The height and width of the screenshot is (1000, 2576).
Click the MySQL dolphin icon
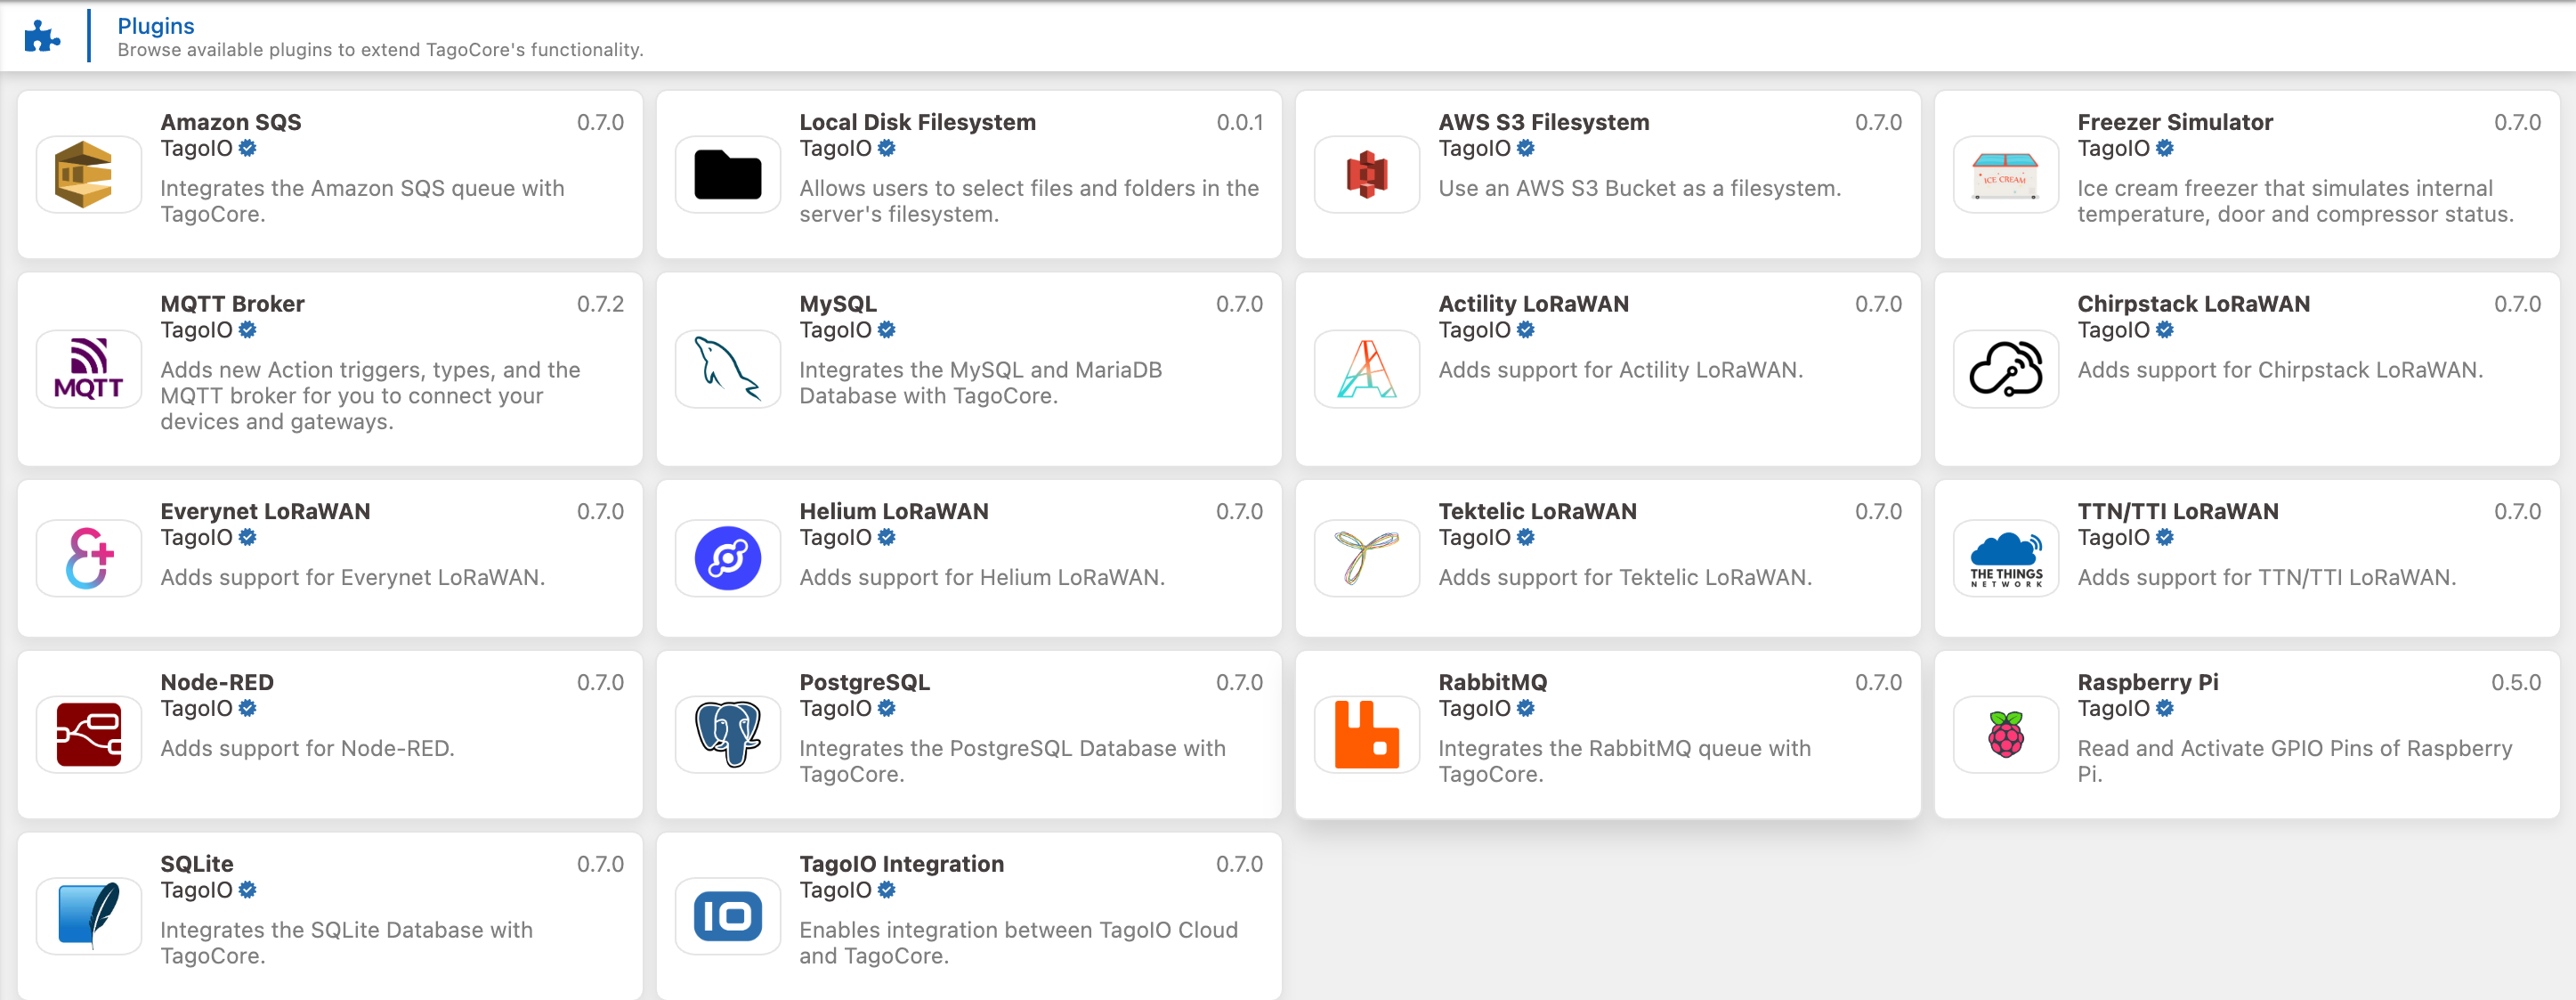727,369
